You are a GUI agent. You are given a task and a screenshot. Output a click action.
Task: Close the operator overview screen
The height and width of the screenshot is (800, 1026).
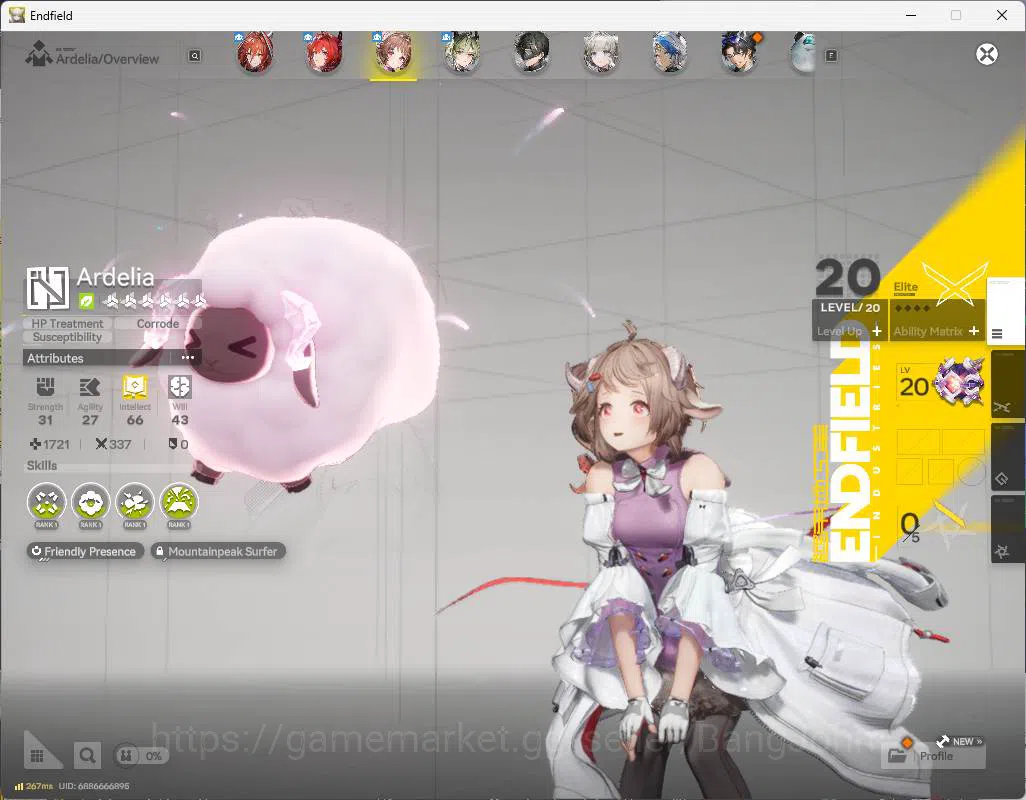point(987,54)
